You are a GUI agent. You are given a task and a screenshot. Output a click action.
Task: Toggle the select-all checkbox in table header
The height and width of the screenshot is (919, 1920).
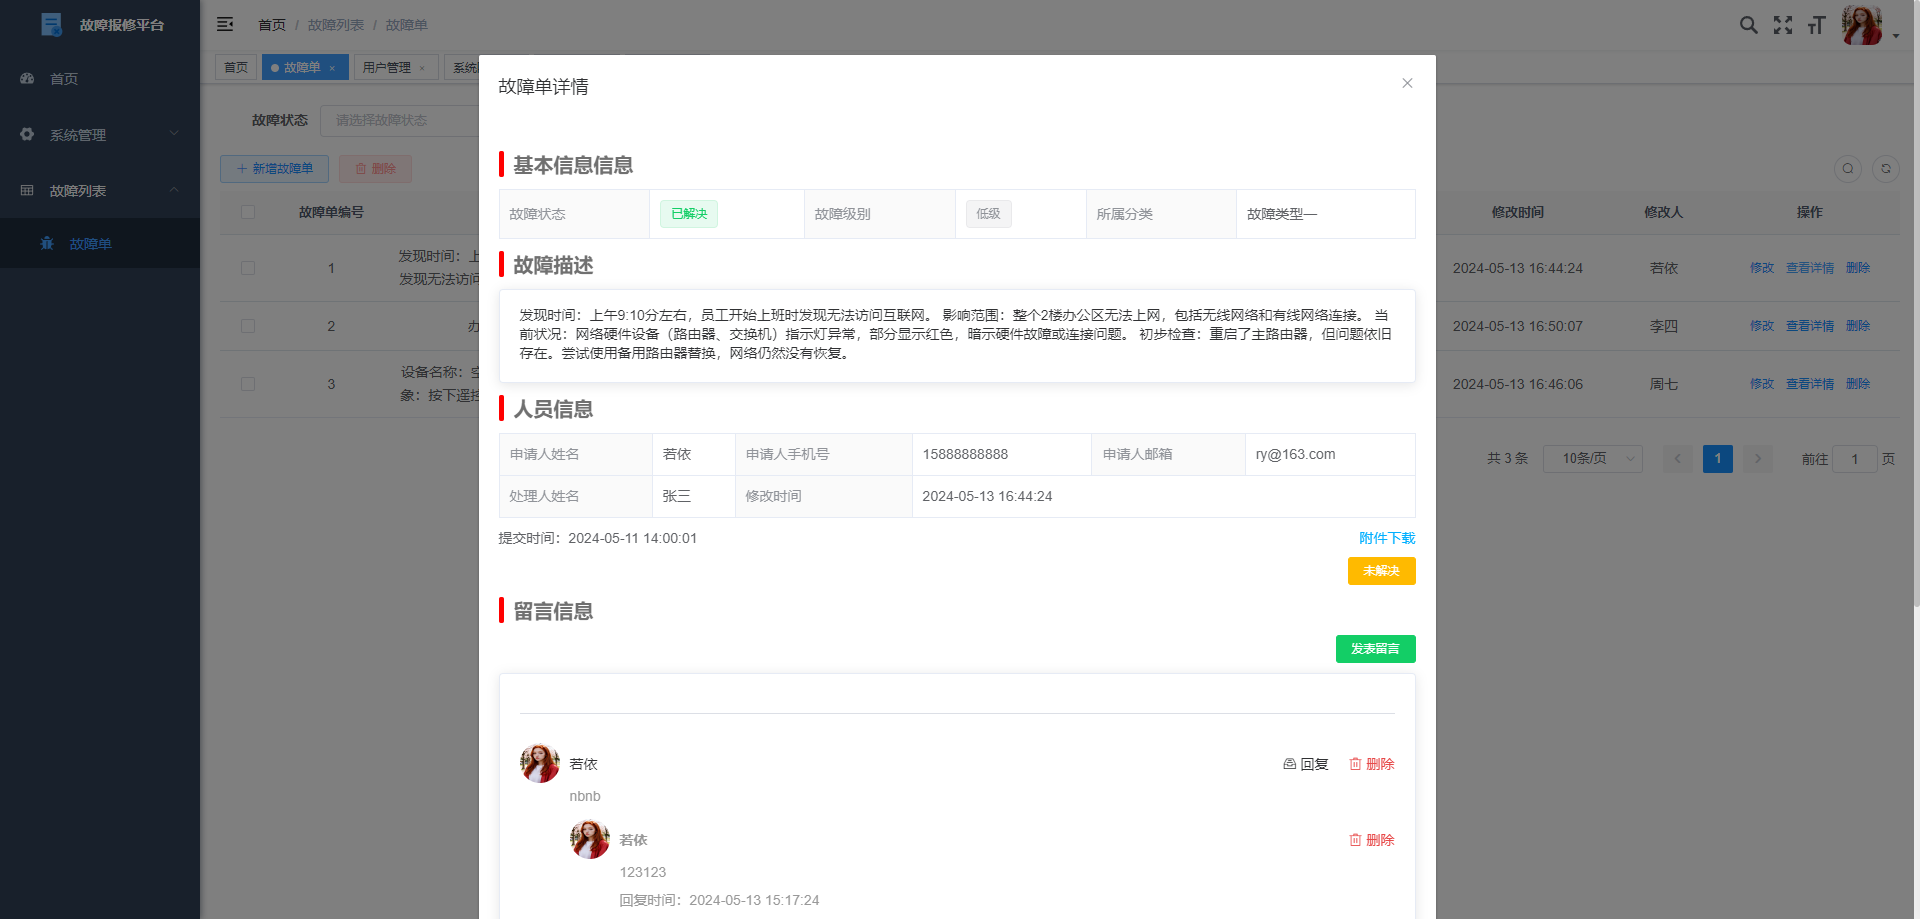pos(248,212)
